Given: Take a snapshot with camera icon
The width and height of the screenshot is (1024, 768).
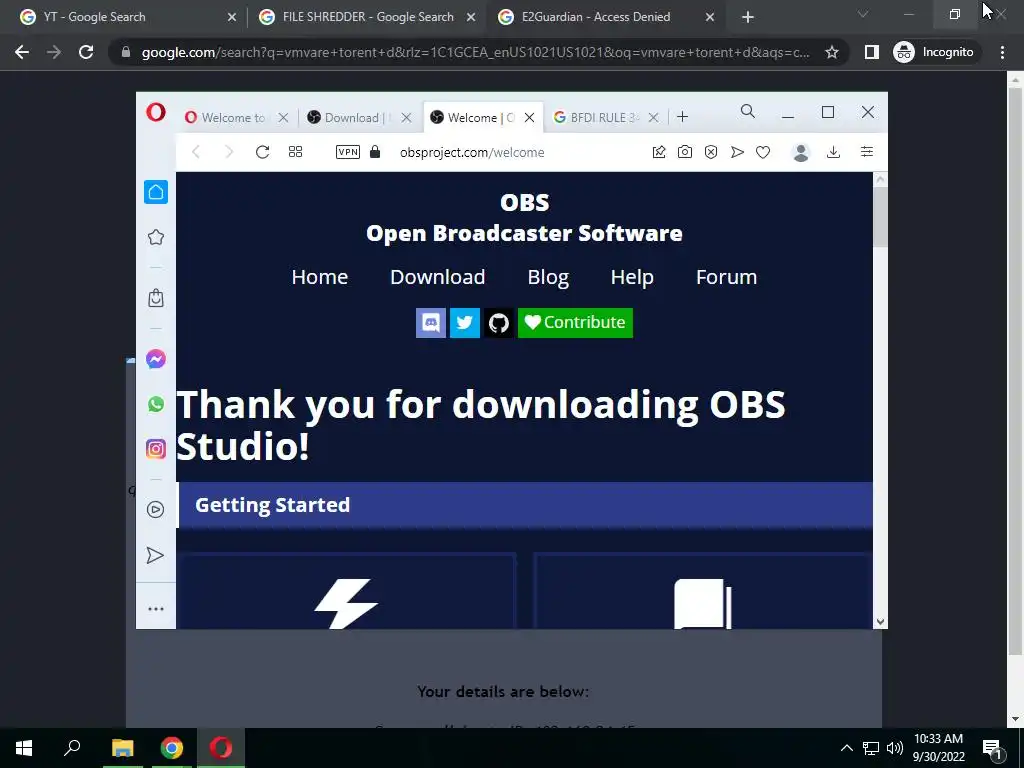Looking at the screenshot, I should [x=684, y=152].
